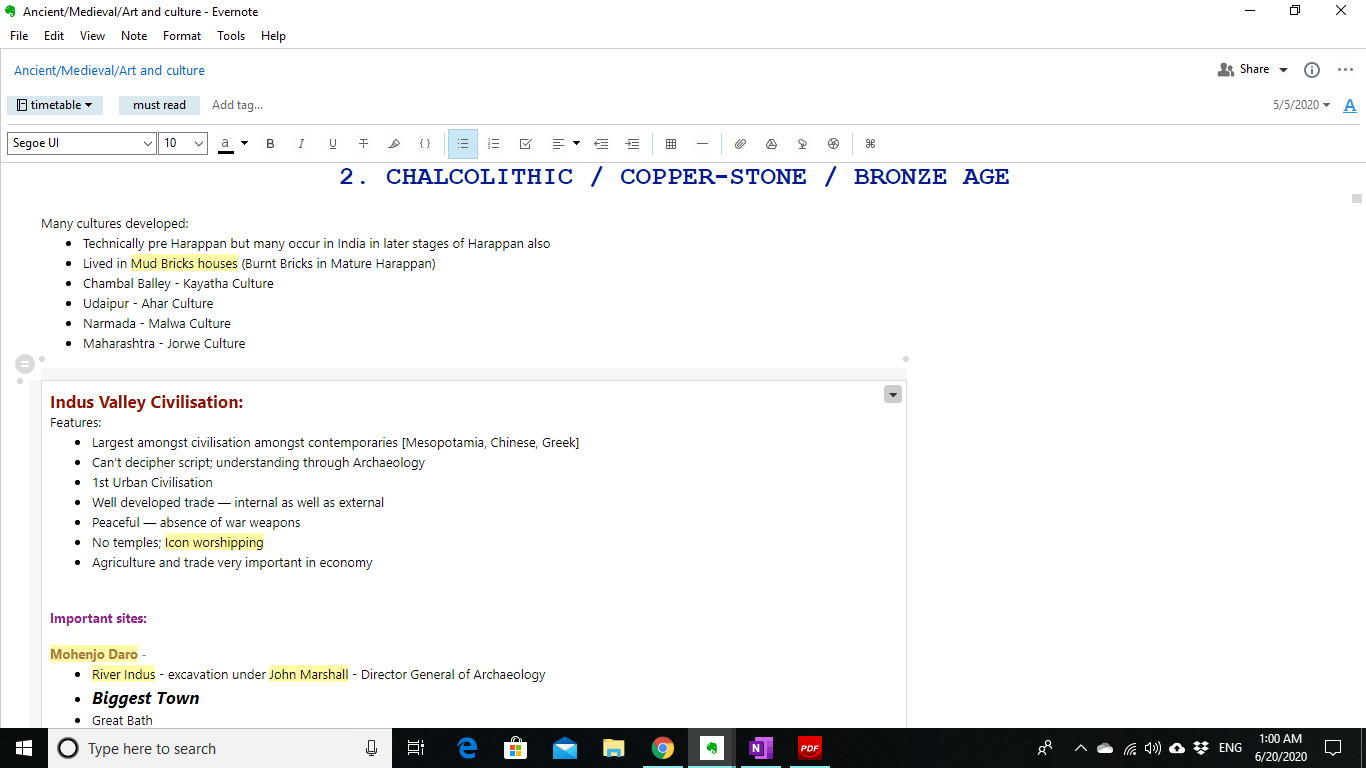Image resolution: width=1366 pixels, height=768 pixels.
Task: Insert a Google Drive file
Action: pos(771,144)
